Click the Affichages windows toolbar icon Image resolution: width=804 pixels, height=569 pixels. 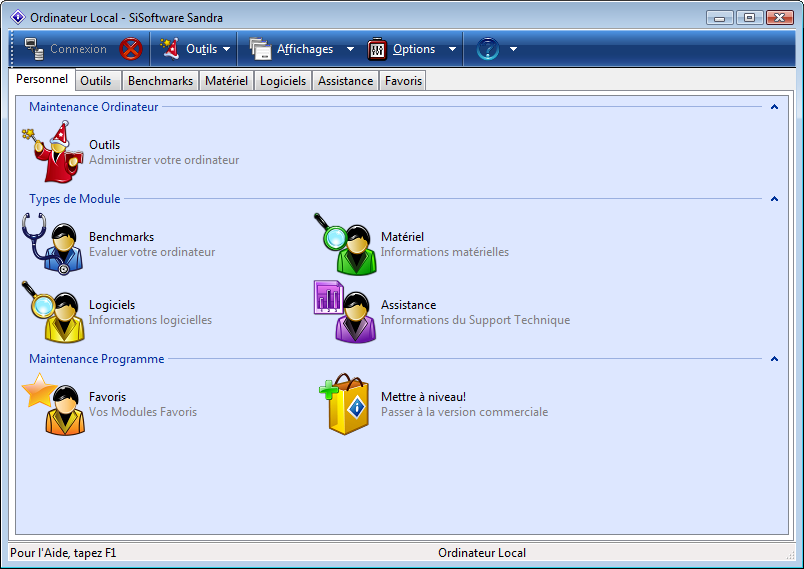tap(260, 49)
